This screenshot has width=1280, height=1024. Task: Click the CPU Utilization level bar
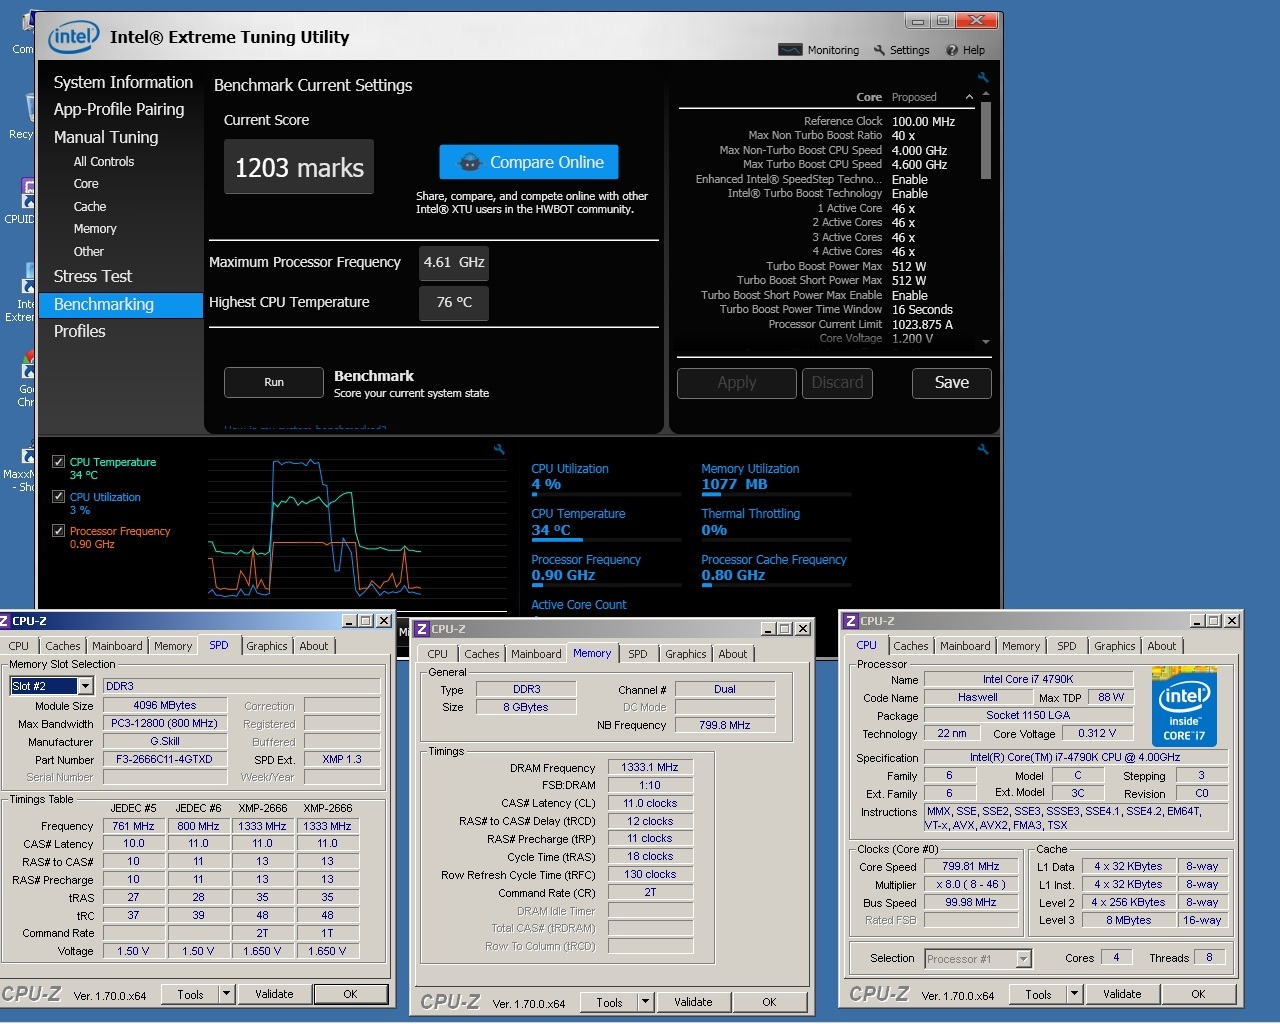(606, 494)
